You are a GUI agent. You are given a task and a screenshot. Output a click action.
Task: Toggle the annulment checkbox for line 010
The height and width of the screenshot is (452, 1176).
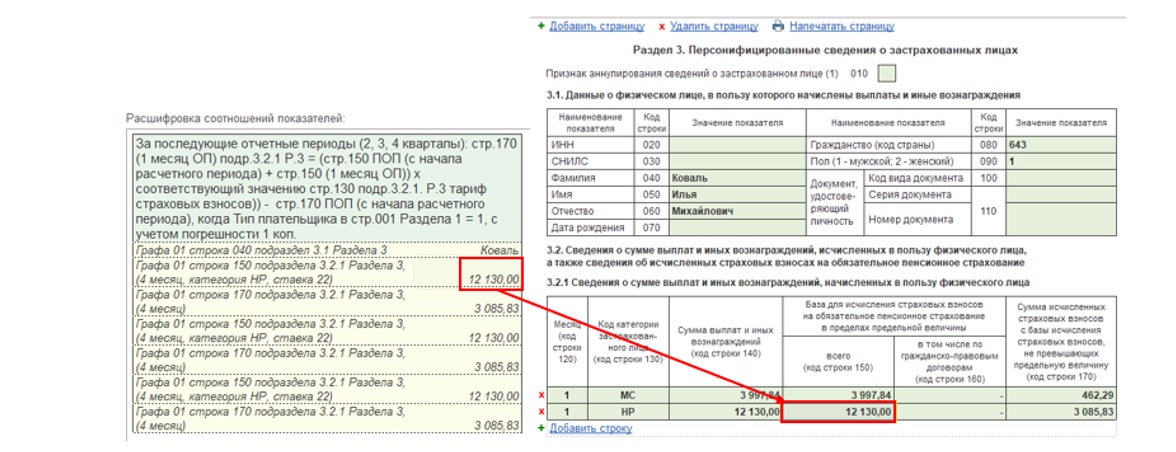887,74
